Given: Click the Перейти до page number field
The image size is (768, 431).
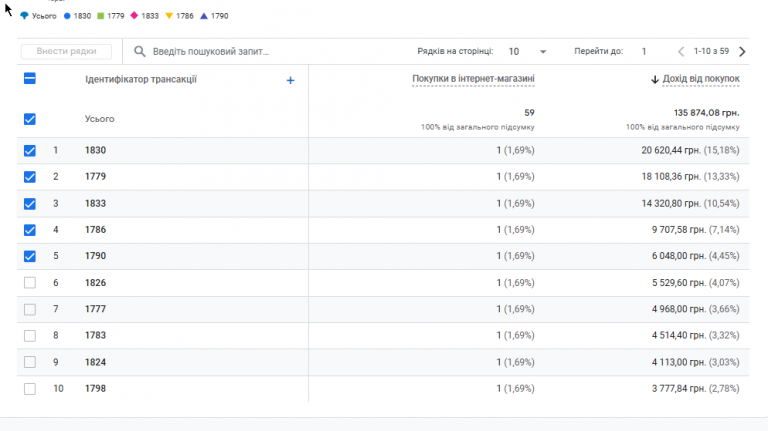Looking at the screenshot, I should [644, 51].
